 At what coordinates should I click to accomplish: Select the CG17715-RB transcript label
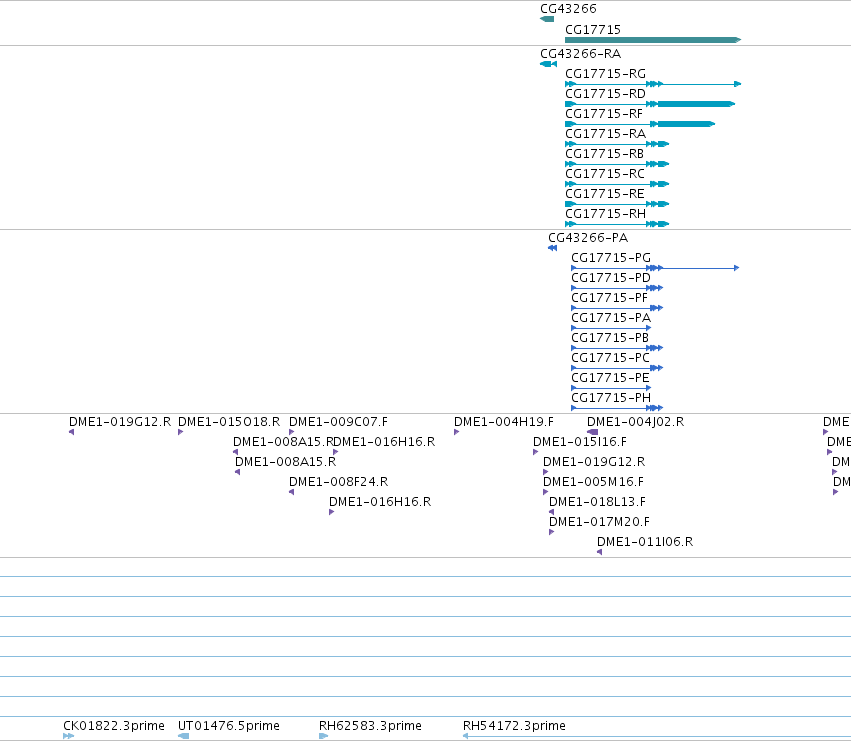tap(604, 154)
